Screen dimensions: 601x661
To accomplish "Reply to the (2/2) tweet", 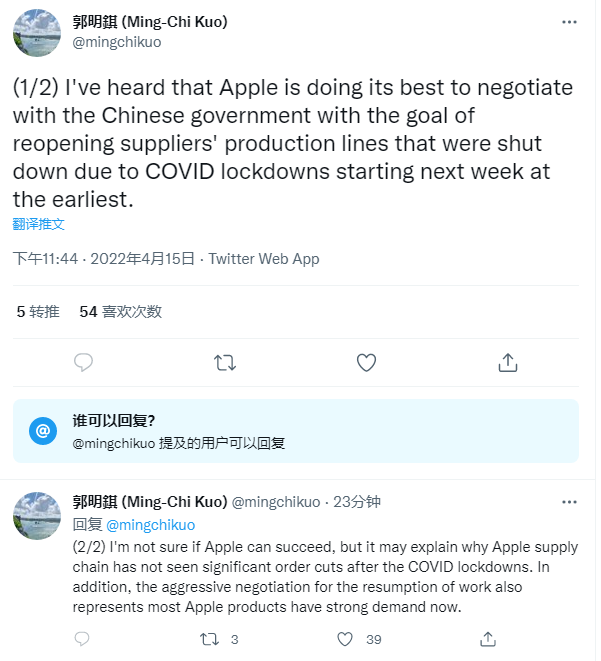I will 83,638.
